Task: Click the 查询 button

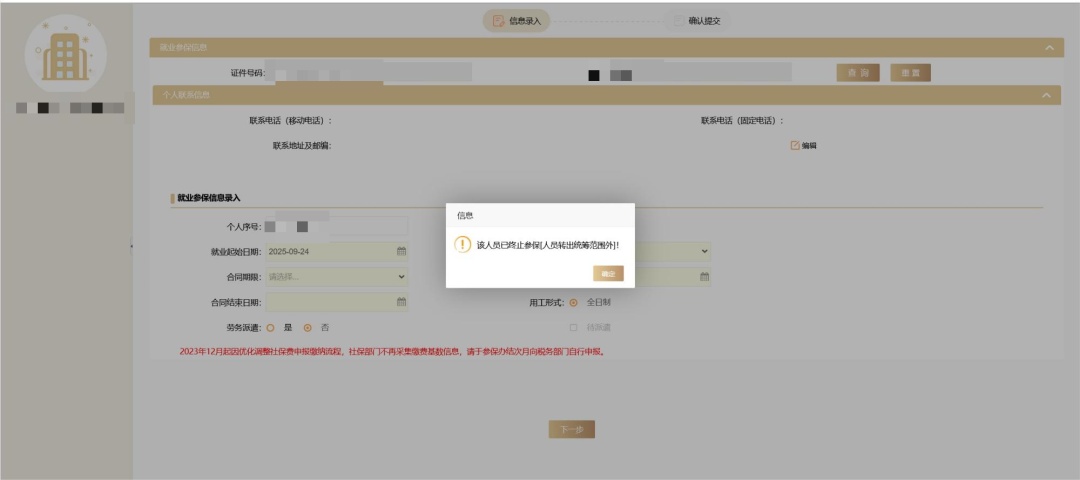Action: (858, 73)
